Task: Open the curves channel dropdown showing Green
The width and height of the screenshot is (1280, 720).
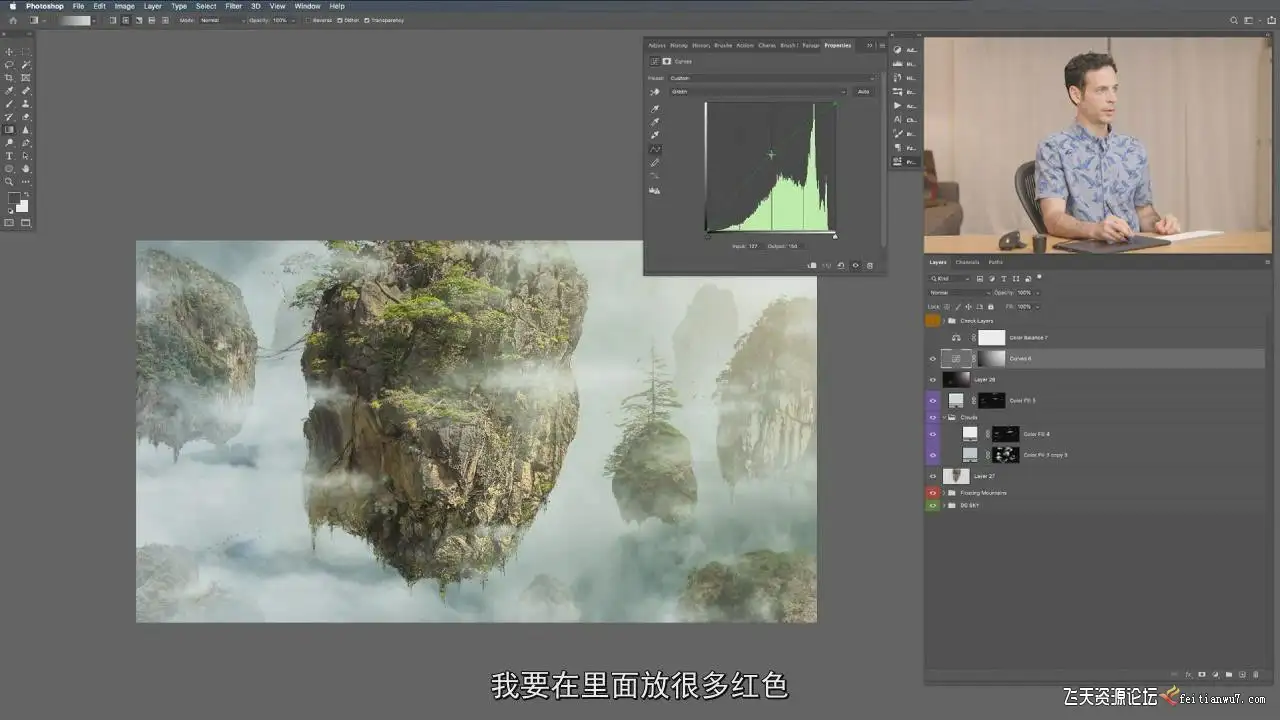Action: click(x=758, y=92)
